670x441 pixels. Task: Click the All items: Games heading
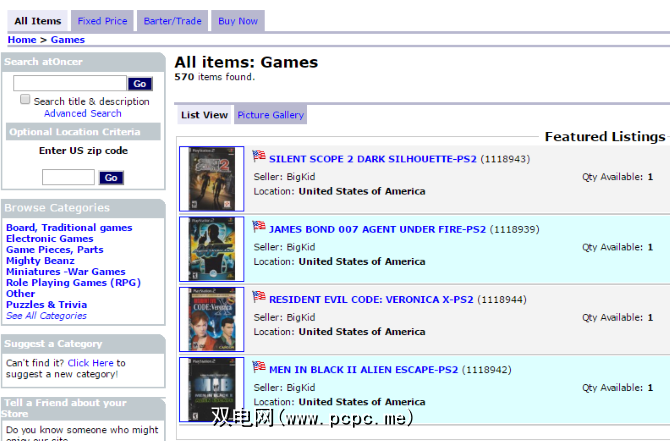(x=246, y=62)
